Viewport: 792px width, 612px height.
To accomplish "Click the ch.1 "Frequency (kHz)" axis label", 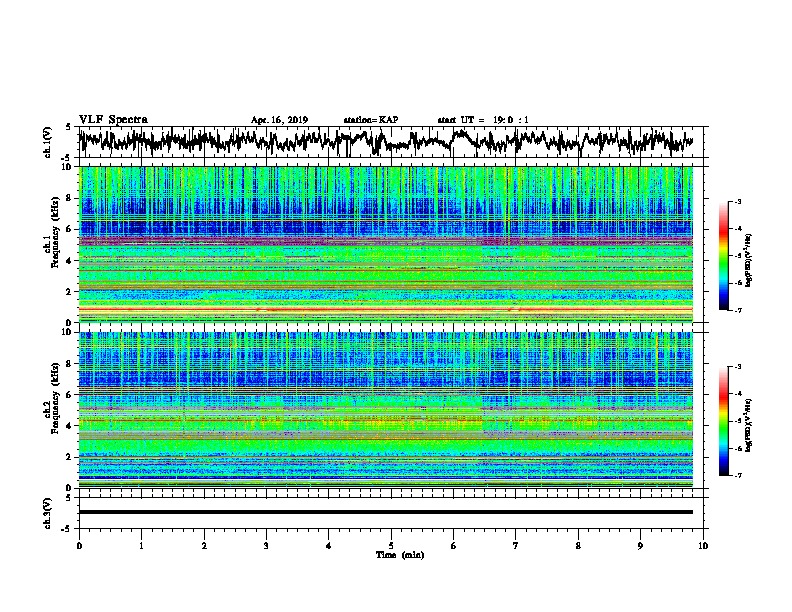I will [x=55, y=232].
